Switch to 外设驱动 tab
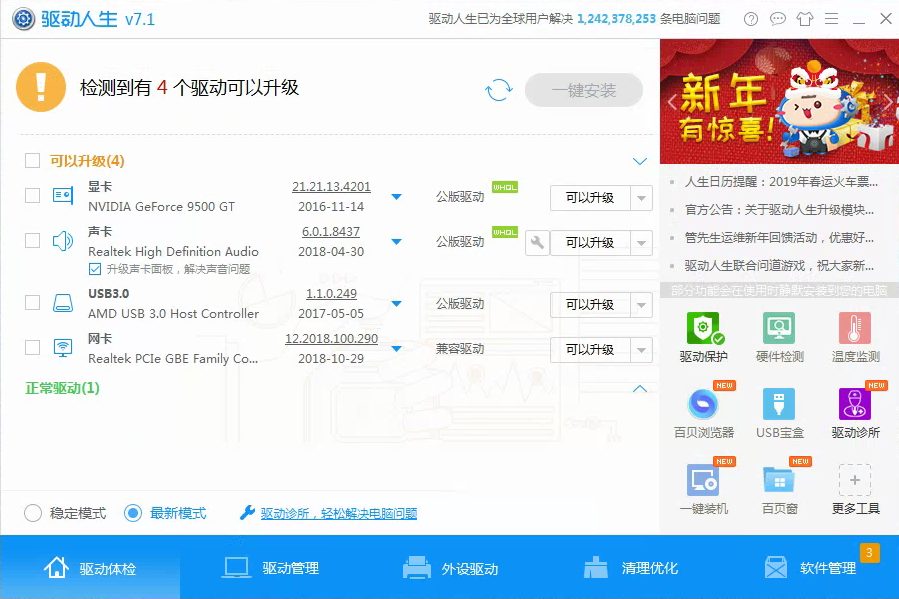This screenshot has width=899, height=599. 450,568
